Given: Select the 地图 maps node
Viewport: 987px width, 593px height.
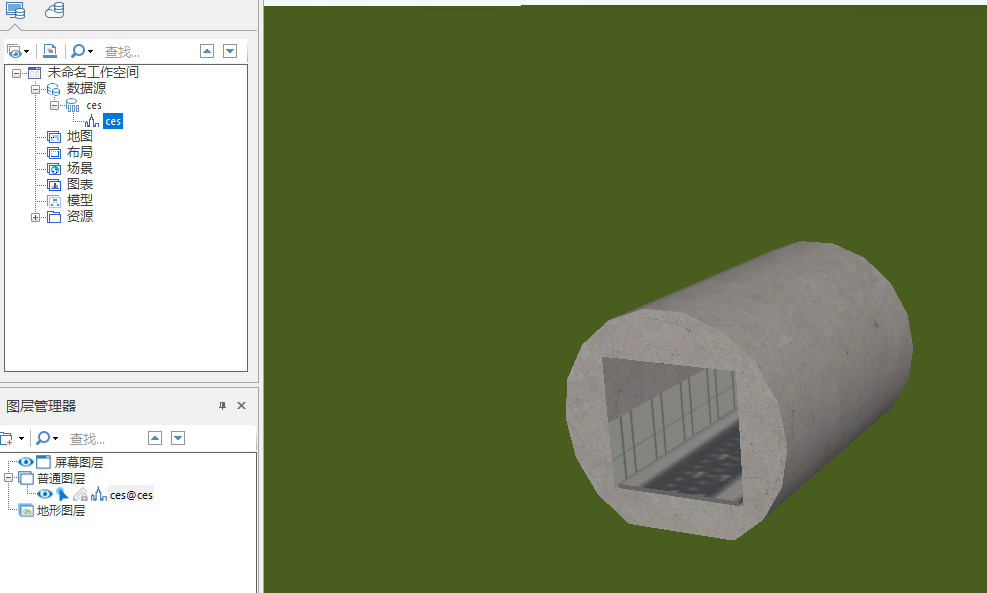Looking at the screenshot, I should coord(80,136).
